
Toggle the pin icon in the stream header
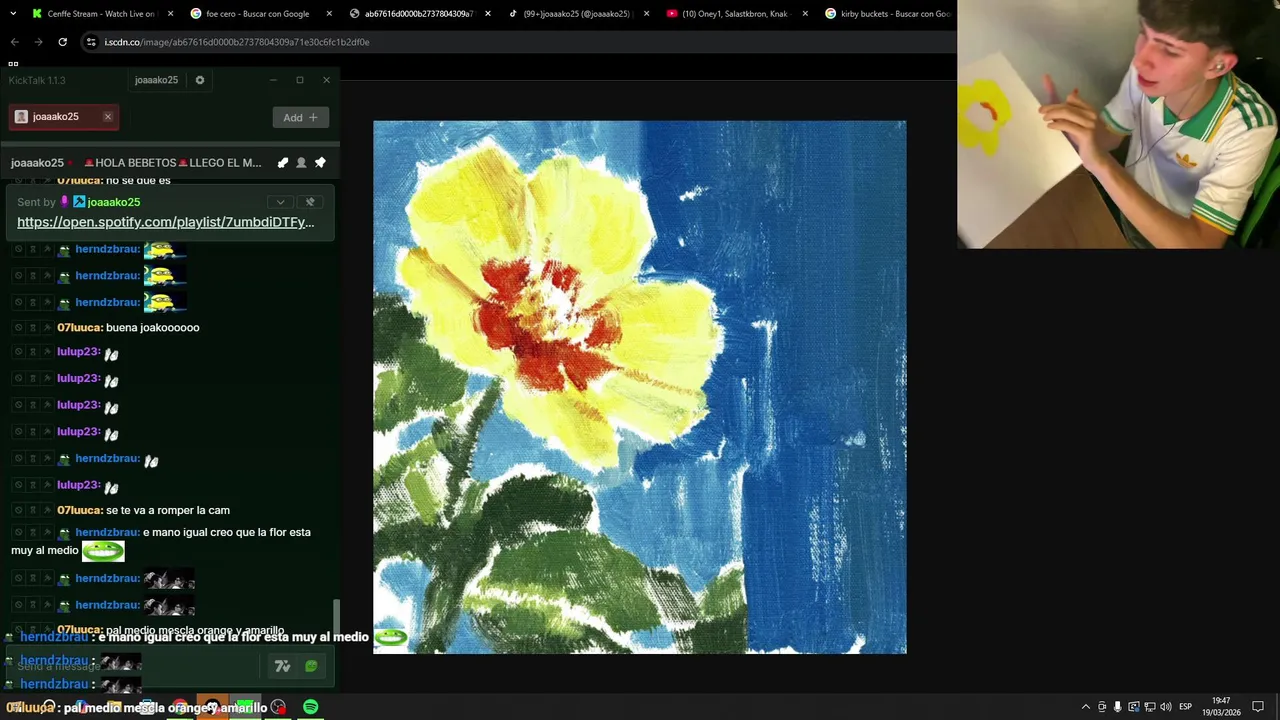pyautogui.click(x=320, y=163)
